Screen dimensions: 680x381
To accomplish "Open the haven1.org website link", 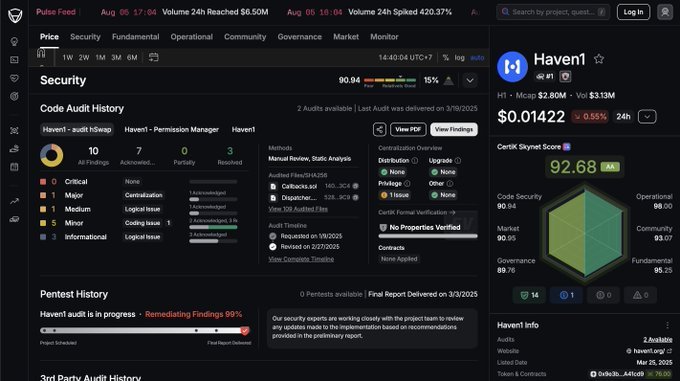I will click(649, 351).
